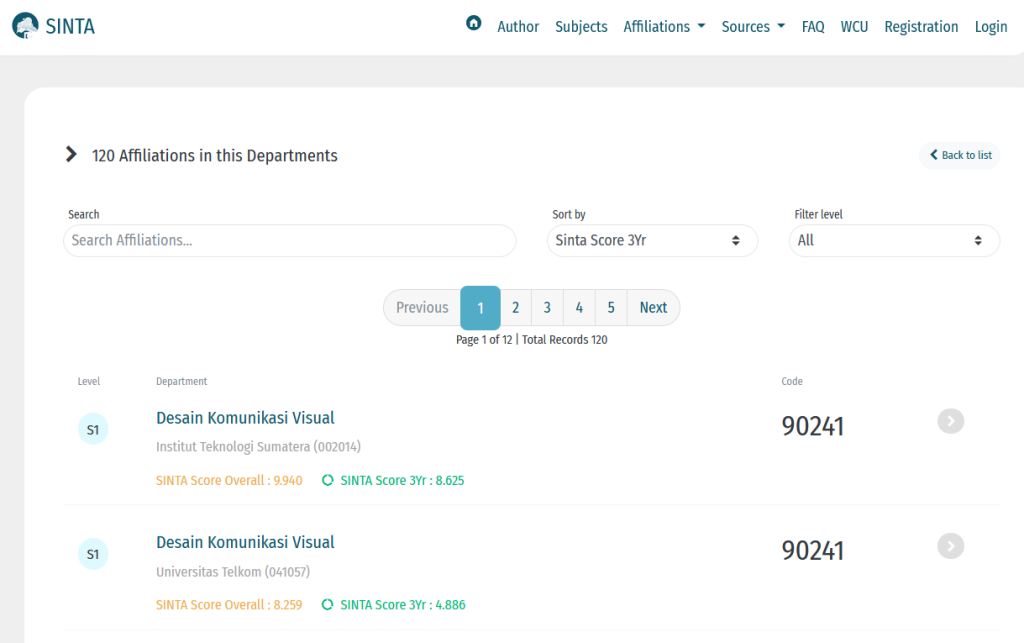The image size is (1024, 643).
Task: Click the Level column header
Action: tap(89, 381)
